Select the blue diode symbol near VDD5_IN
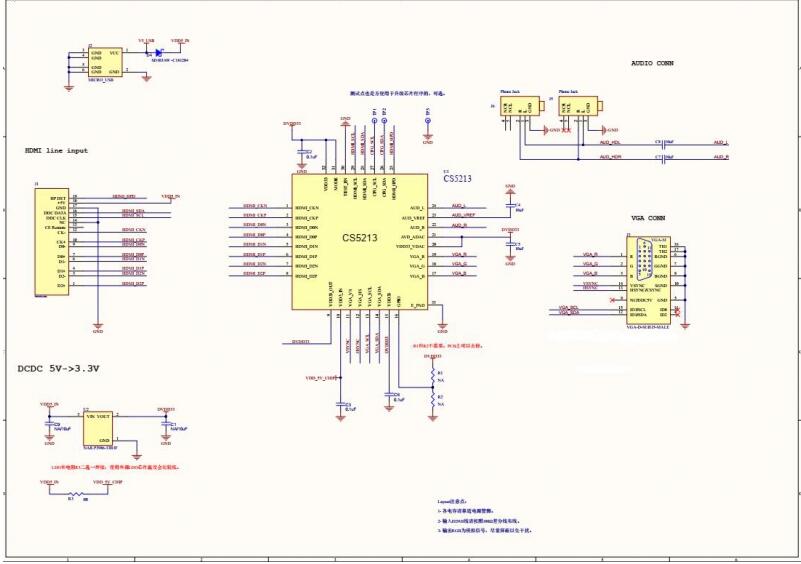801x564 pixels. pos(158,52)
